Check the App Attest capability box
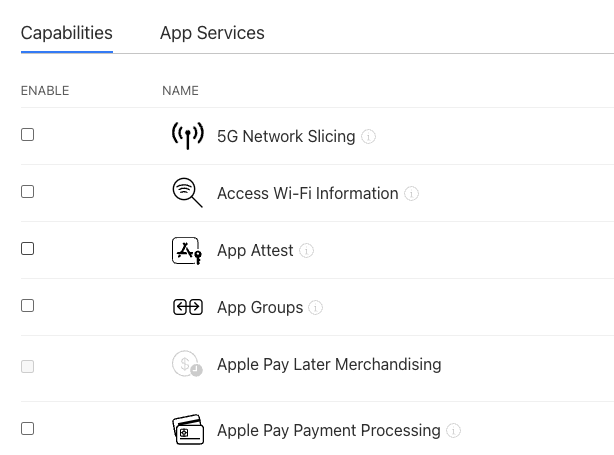 click(x=27, y=249)
